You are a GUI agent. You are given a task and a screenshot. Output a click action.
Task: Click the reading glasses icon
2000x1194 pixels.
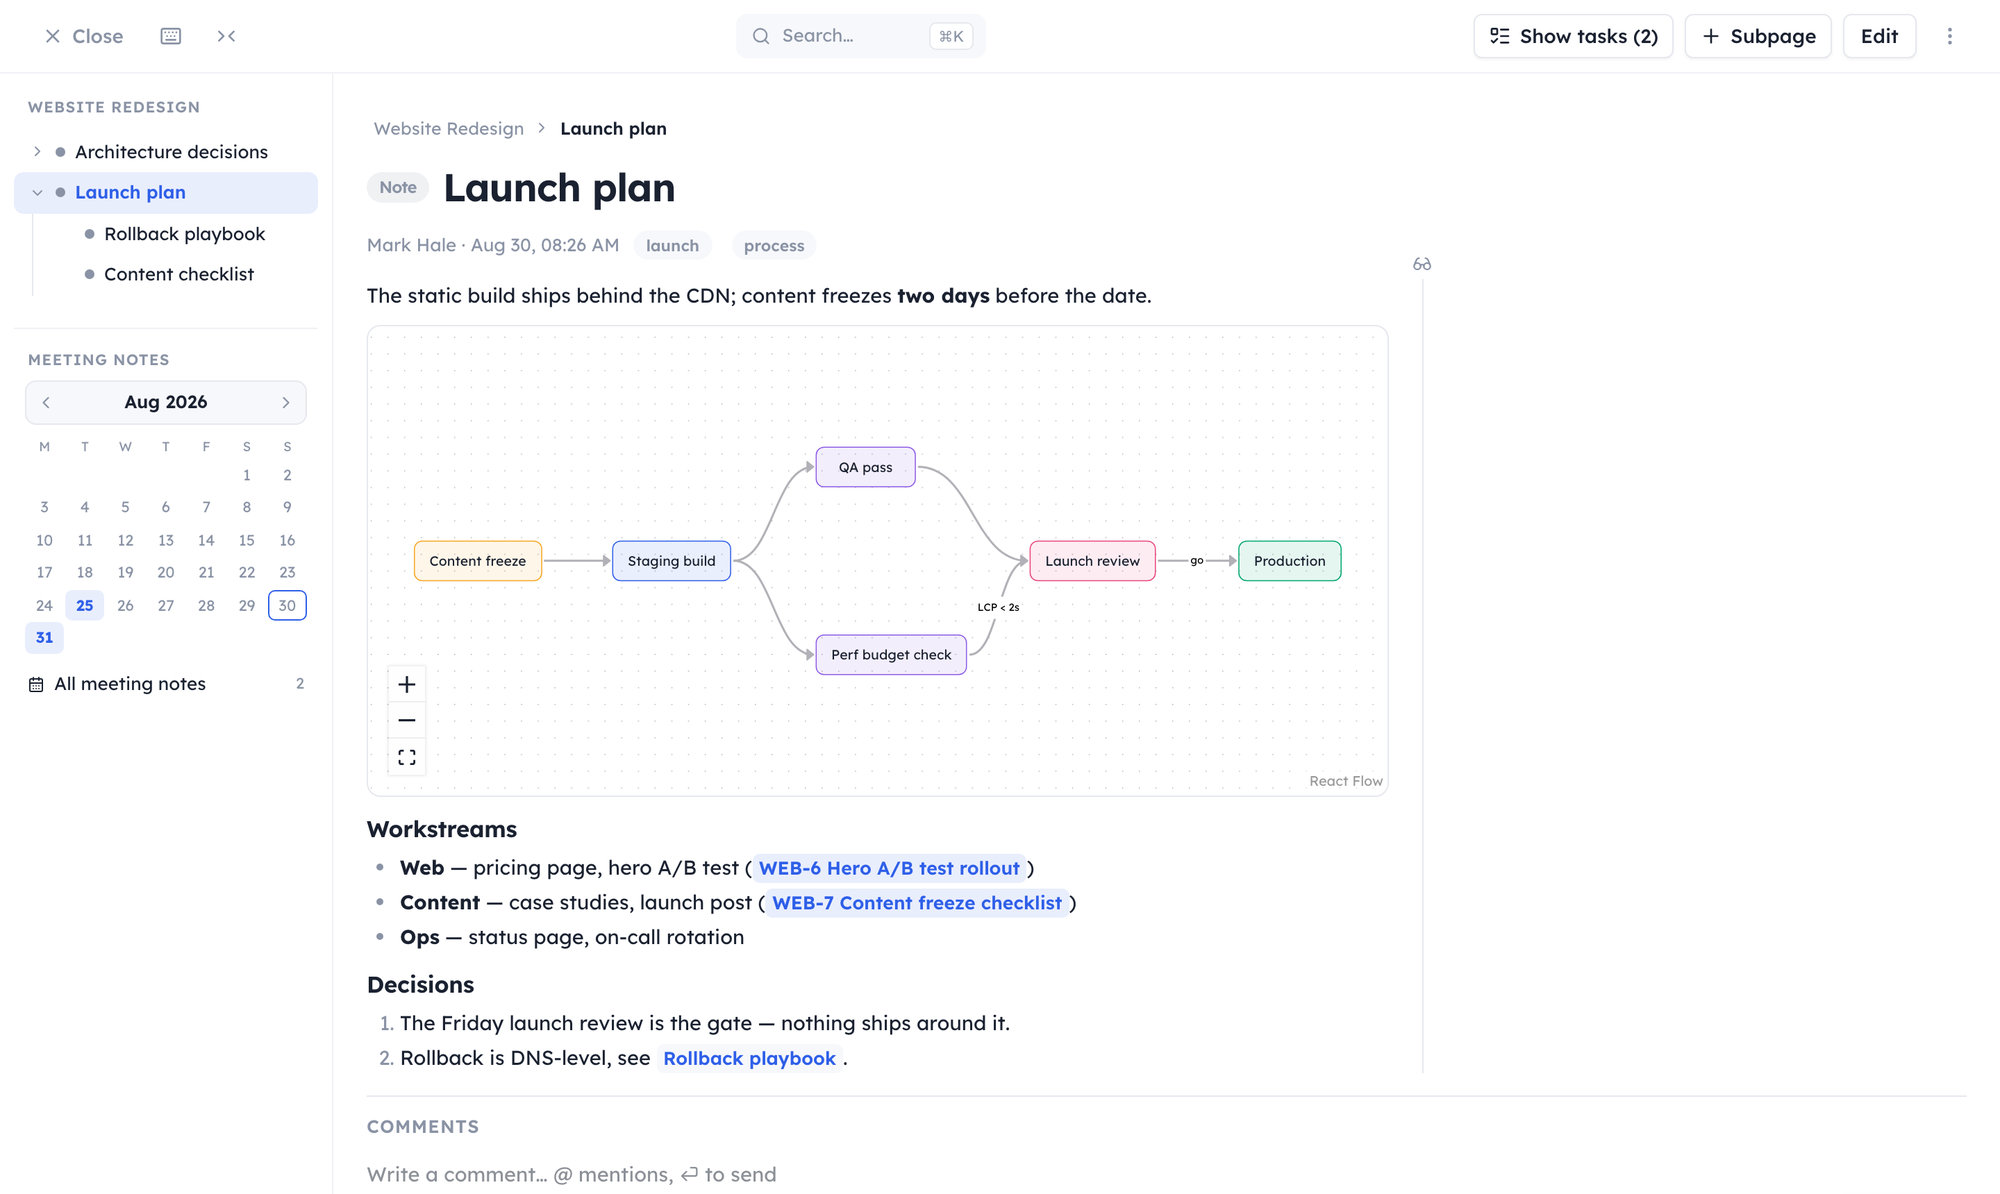1422,264
